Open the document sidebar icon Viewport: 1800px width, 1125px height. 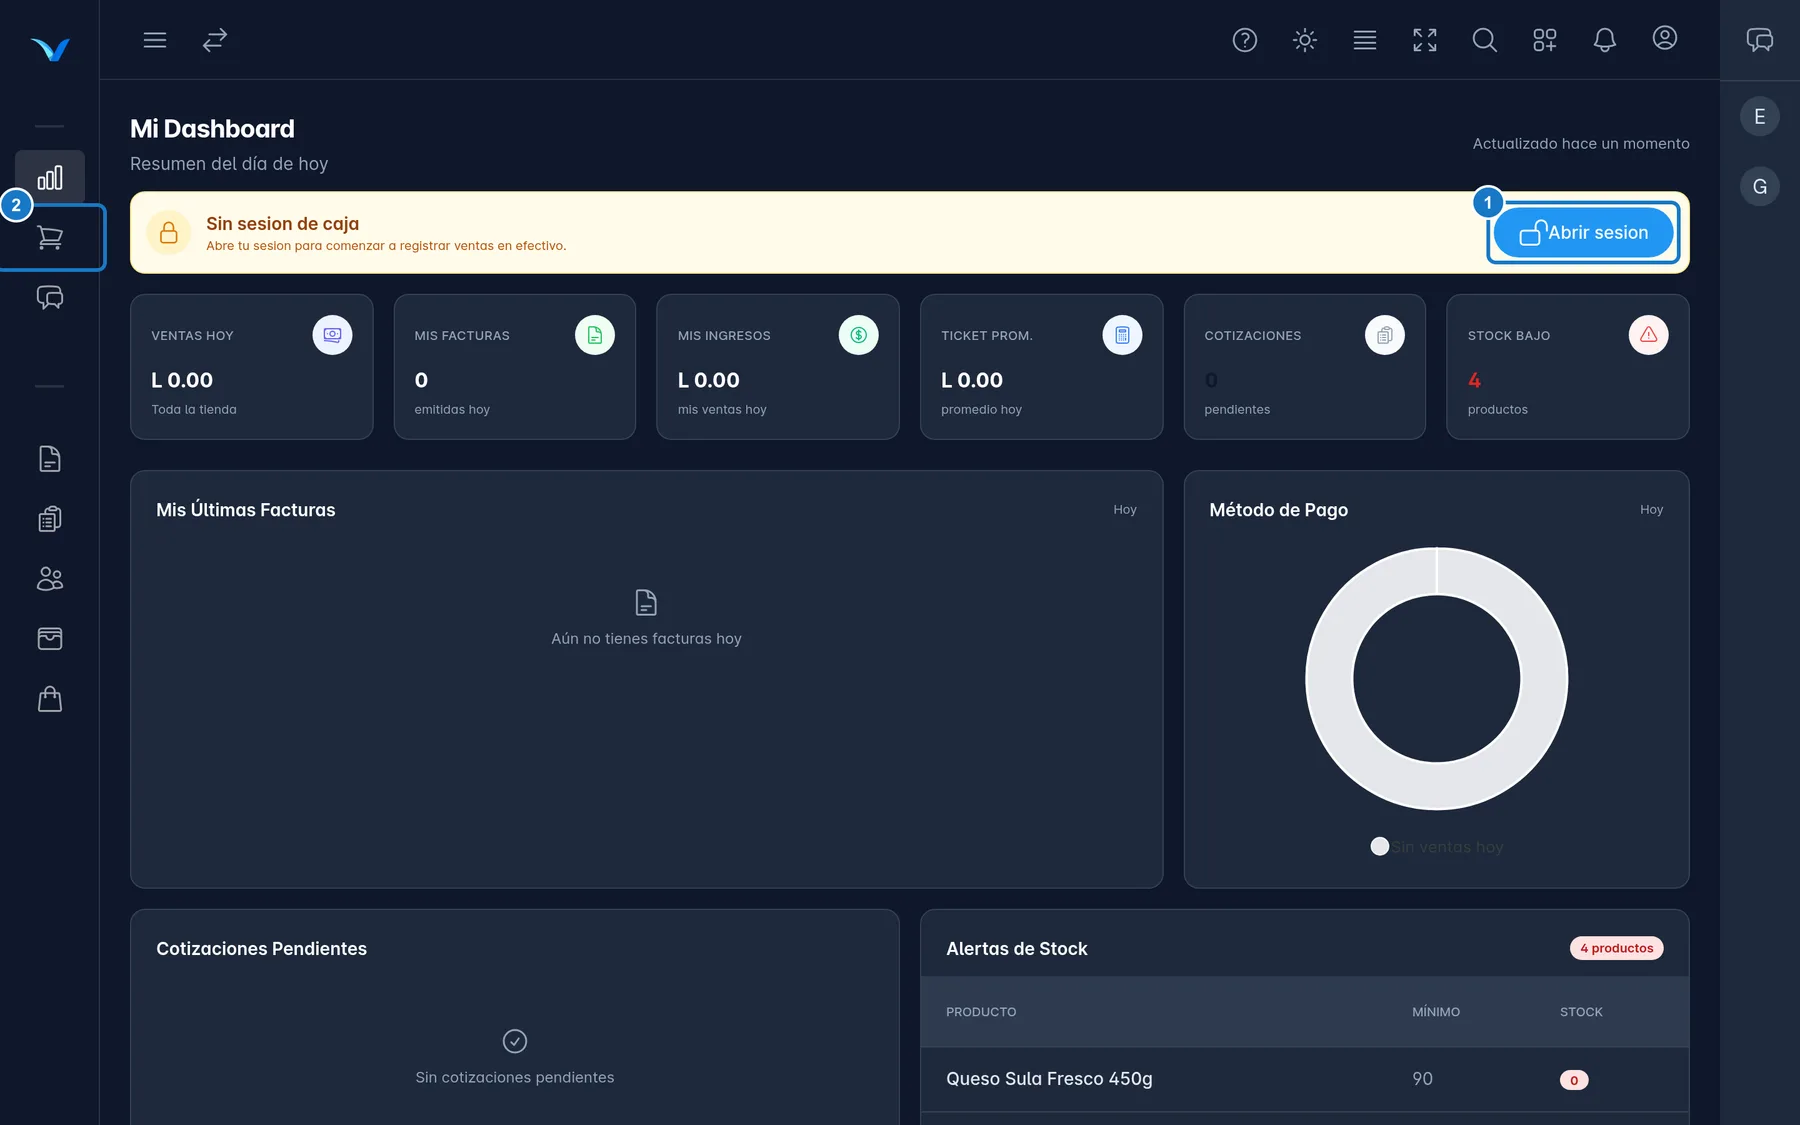coord(50,459)
